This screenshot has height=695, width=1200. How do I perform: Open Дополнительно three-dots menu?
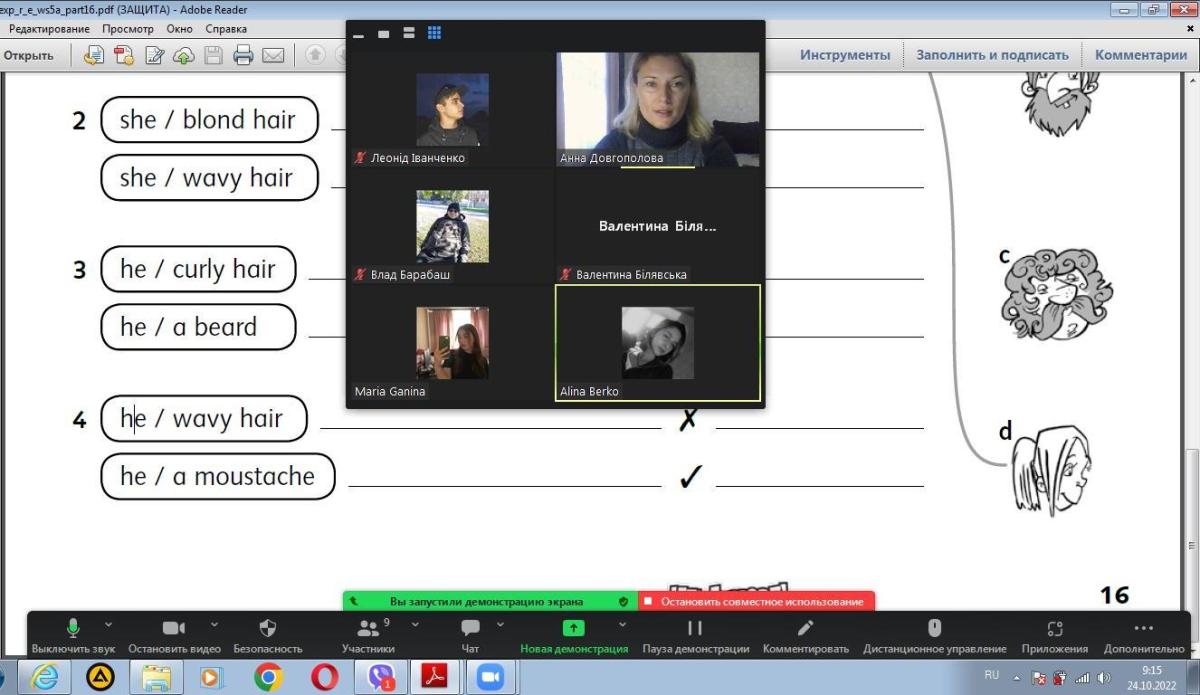coord(1144,636)
